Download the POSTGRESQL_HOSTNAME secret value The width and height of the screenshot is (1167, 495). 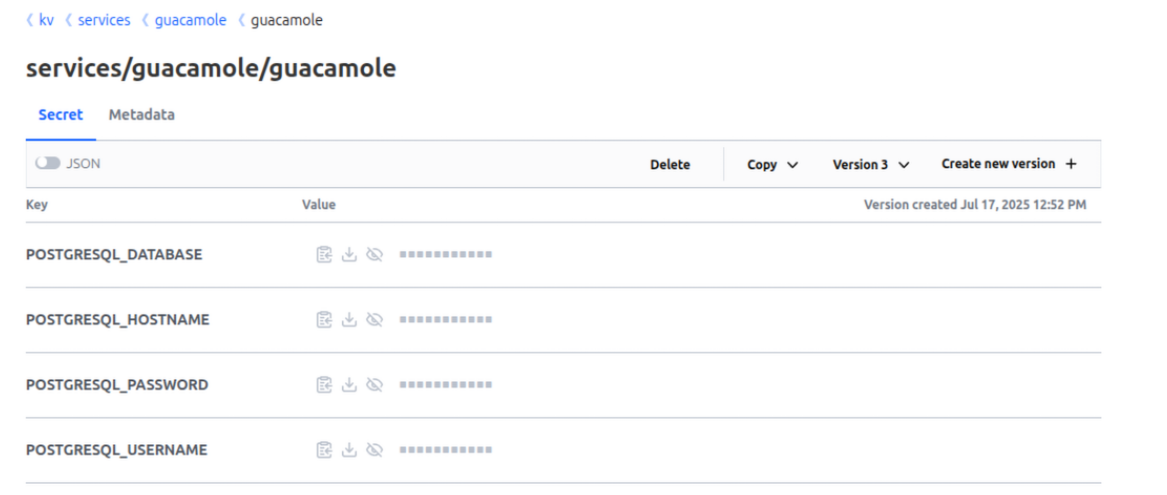point(349,320)
